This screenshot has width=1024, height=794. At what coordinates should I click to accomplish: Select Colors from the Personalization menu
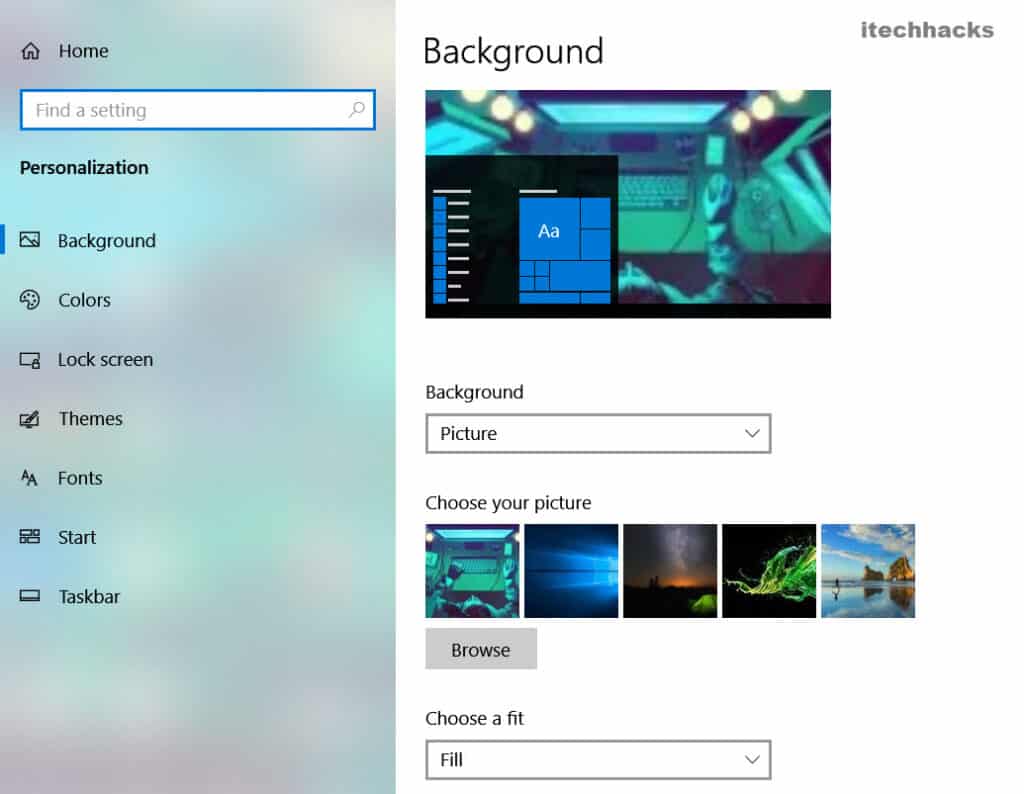85,300
